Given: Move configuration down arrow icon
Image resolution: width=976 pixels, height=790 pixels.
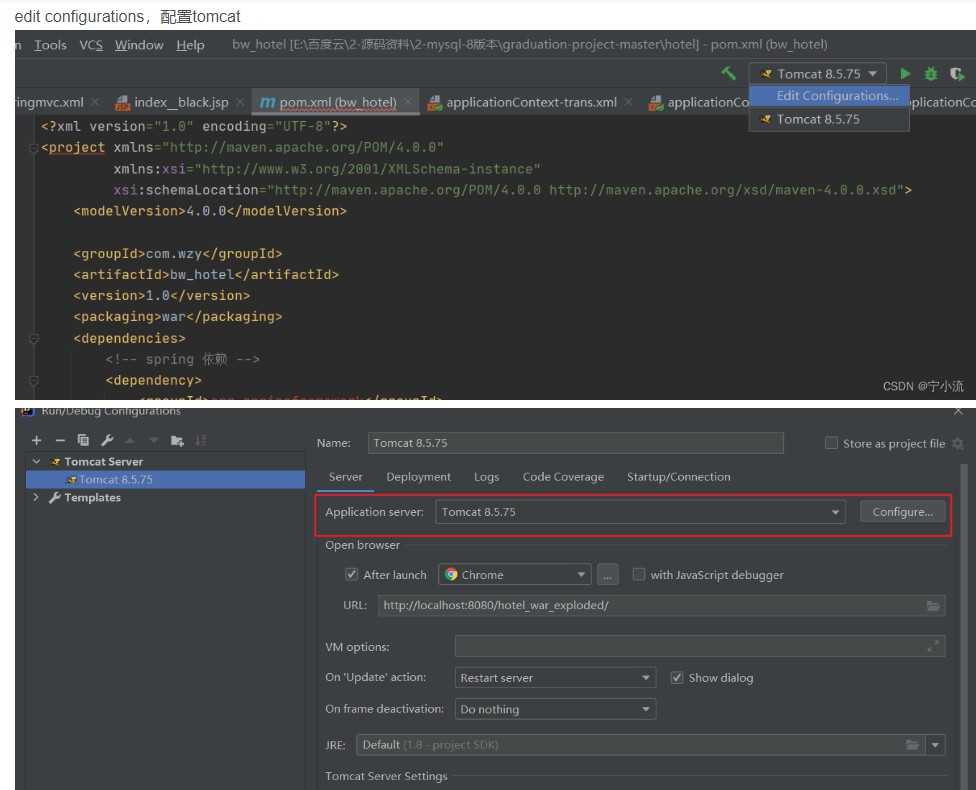Looking at the screenshot, I should click(154, 441).
